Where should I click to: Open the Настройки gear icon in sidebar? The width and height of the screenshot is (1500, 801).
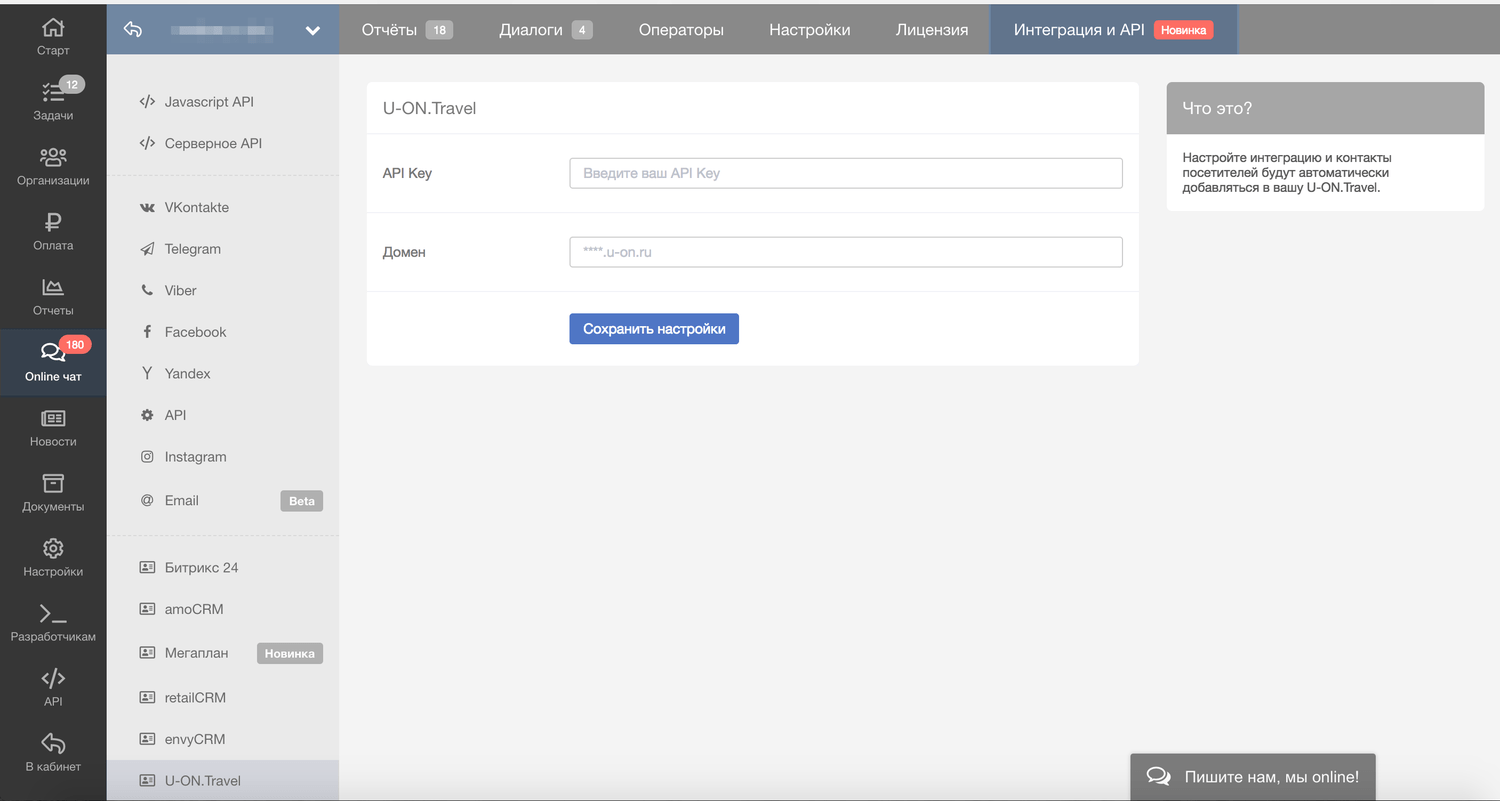[53, 548]
